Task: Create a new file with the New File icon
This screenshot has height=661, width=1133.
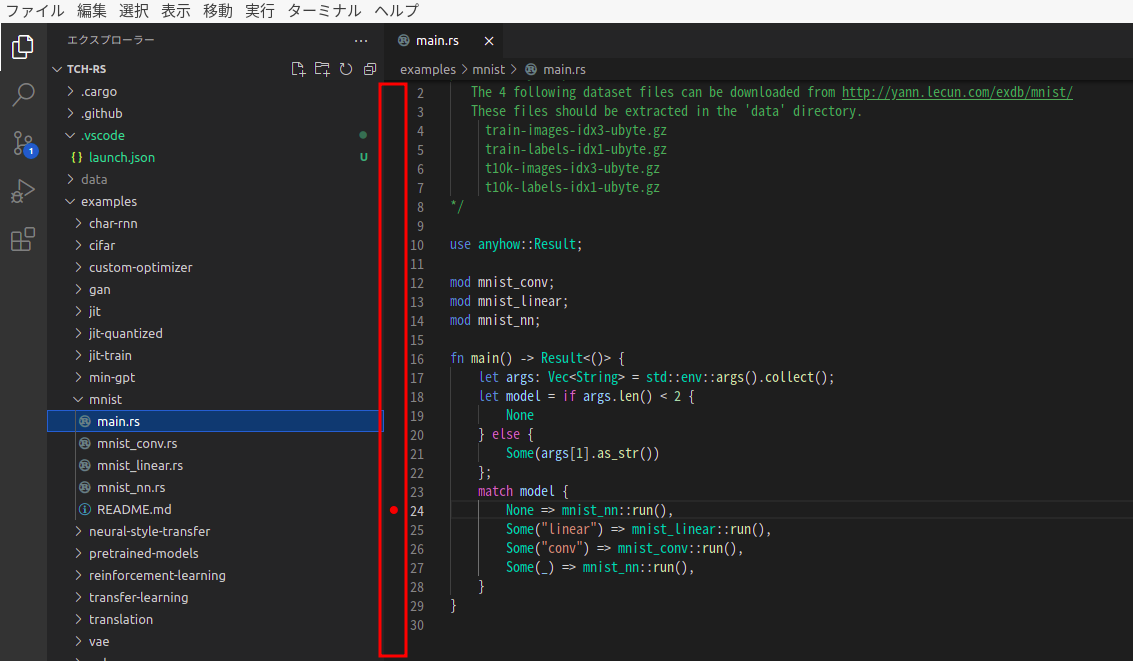Action: 297,68
